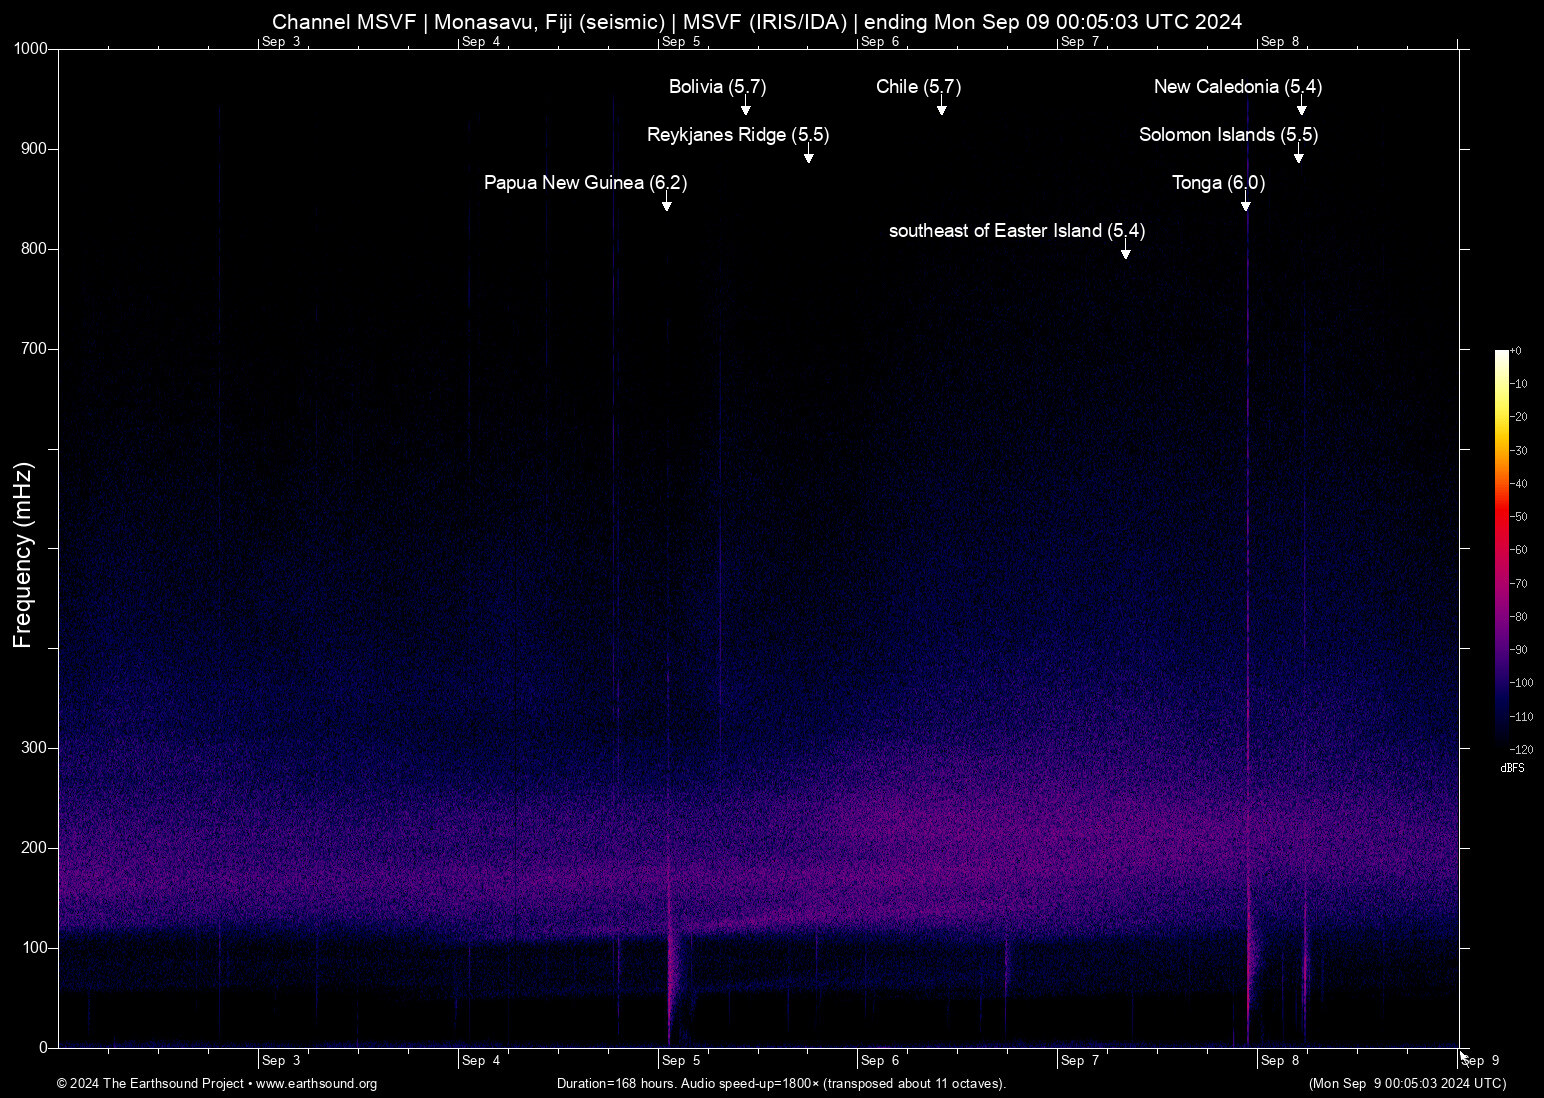Click the 300 mark on the frequency axis
Viewport: 1544px width, 1098px height.
pyautogui.click(x=33, y=746)
